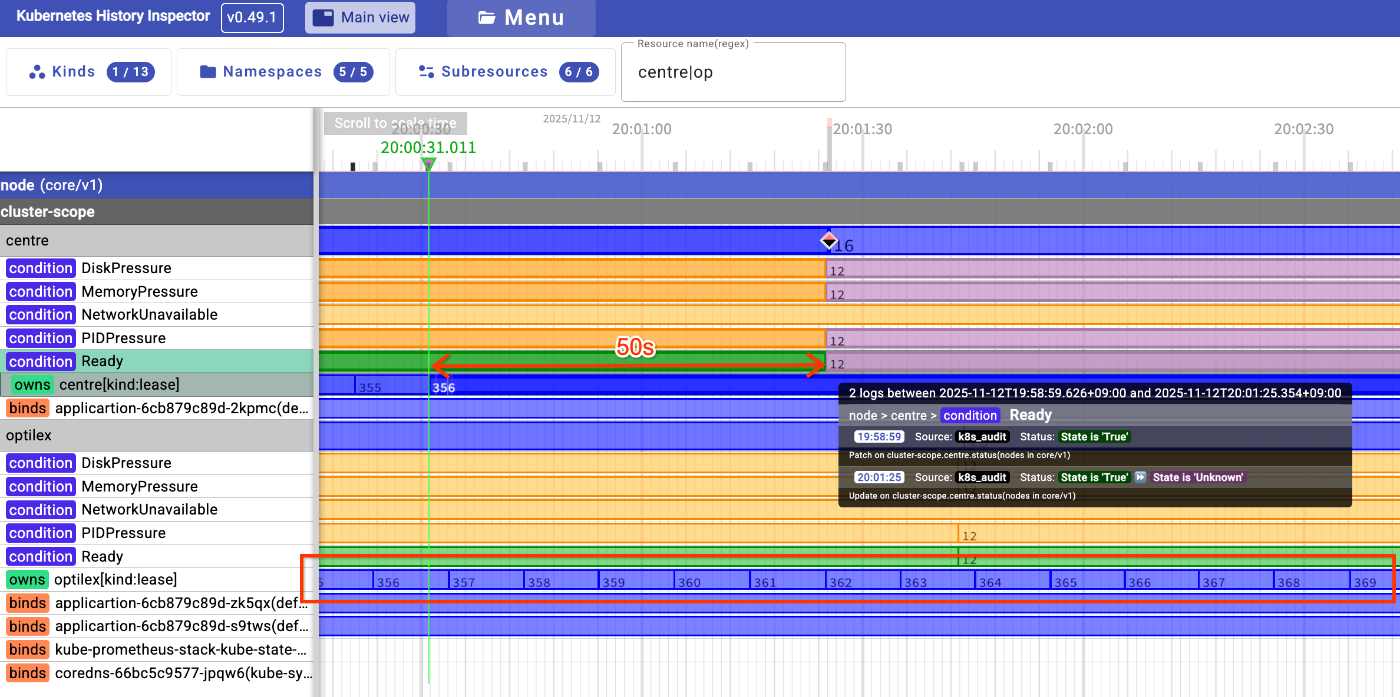
Task: Select optilex DiskPressure condition row
Action: tap(158, 463)
